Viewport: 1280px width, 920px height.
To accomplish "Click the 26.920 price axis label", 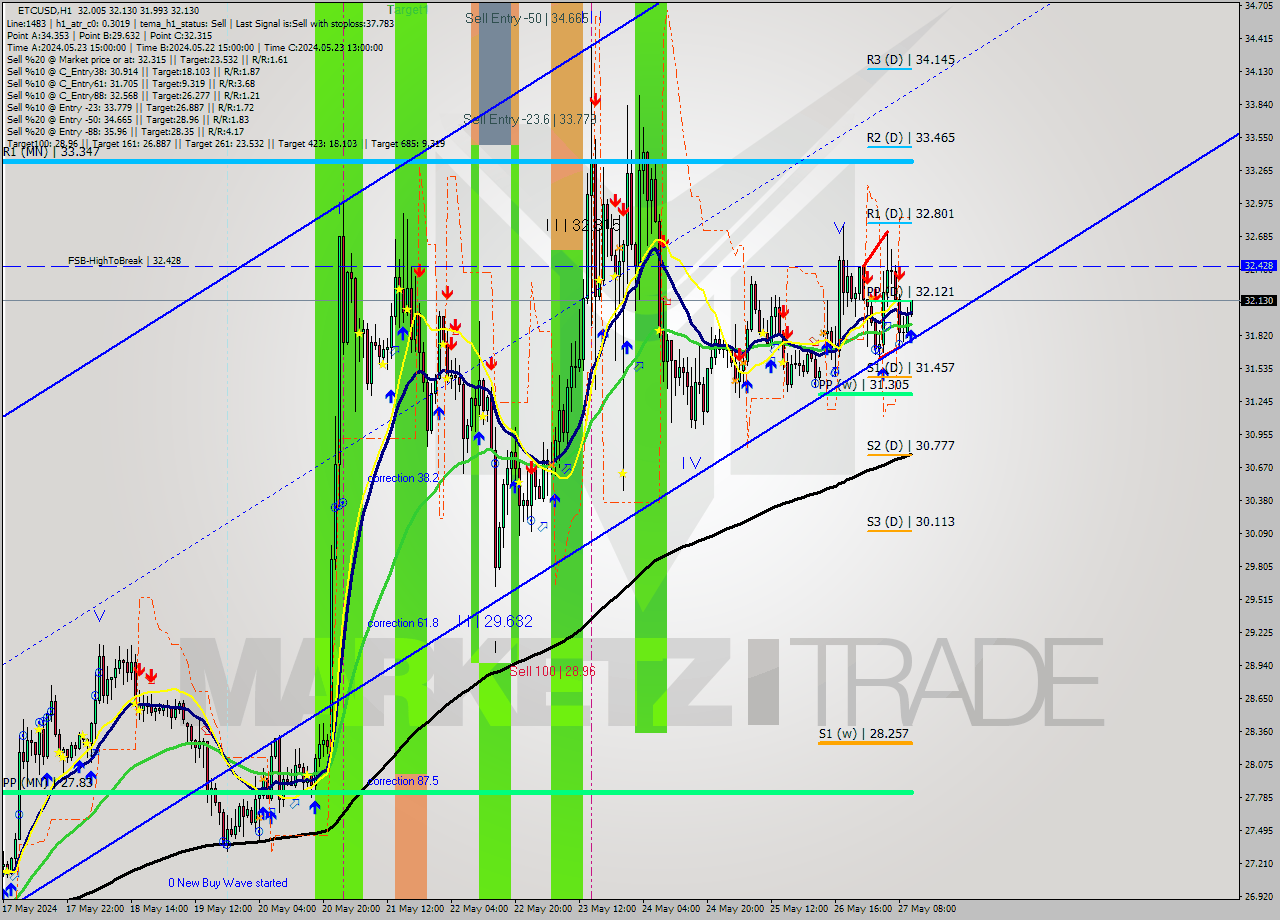I will point(1257,897).
